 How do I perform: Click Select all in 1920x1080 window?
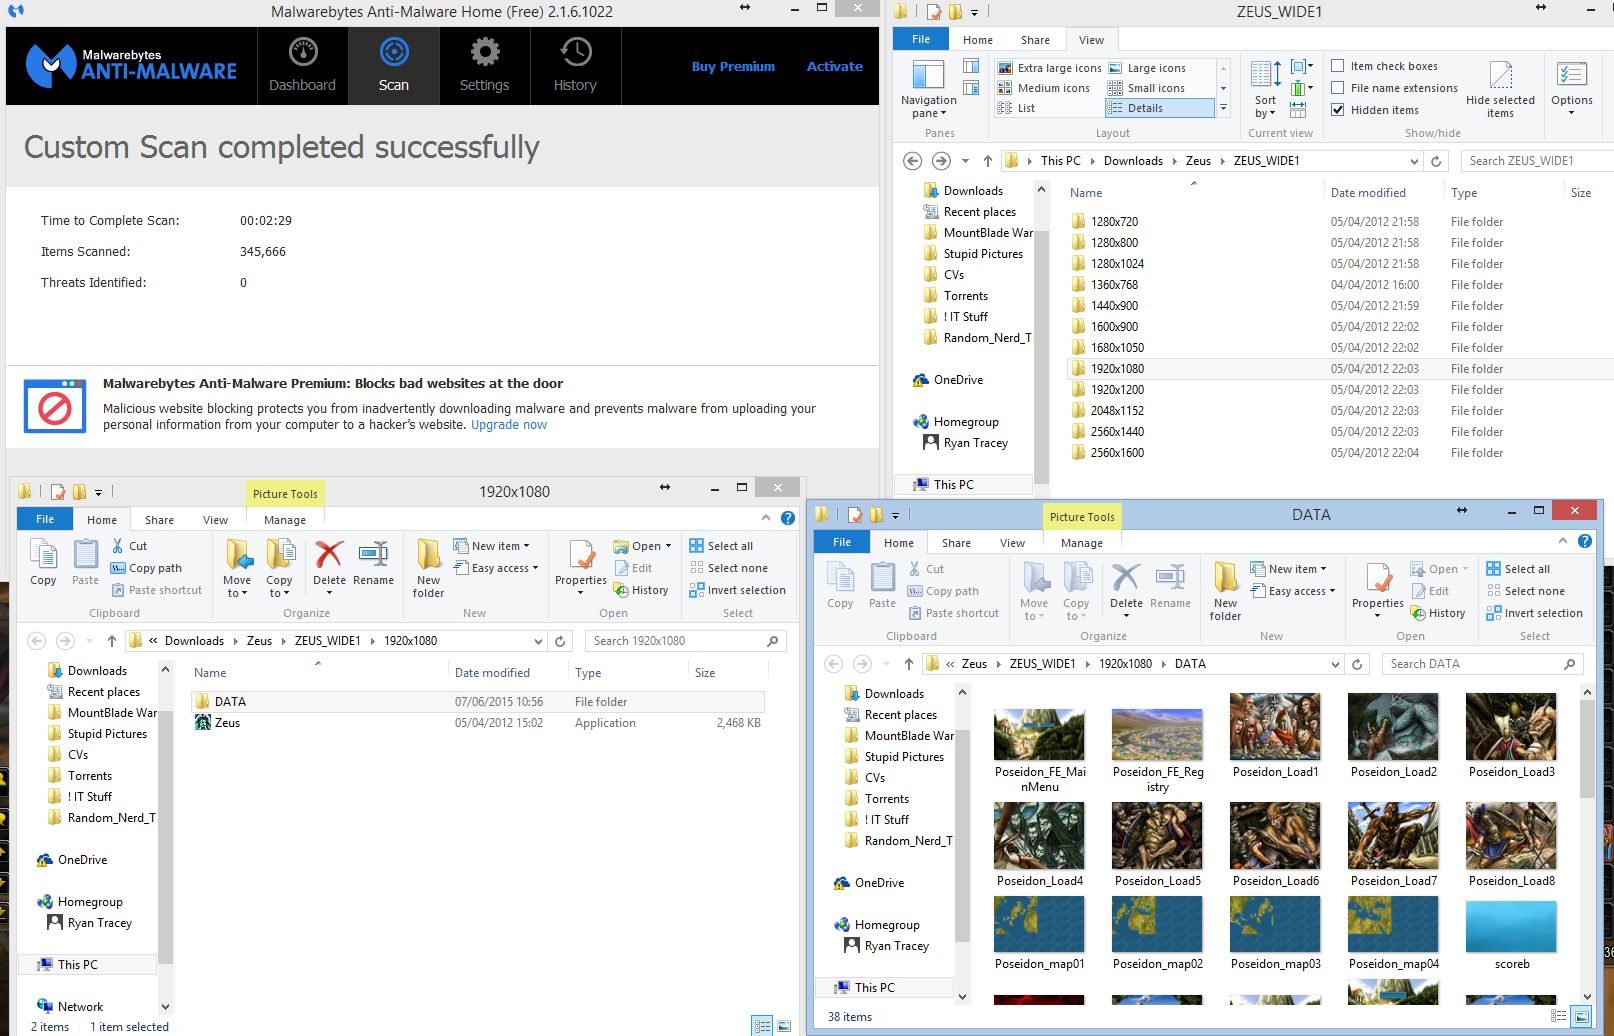coord(721,546)
